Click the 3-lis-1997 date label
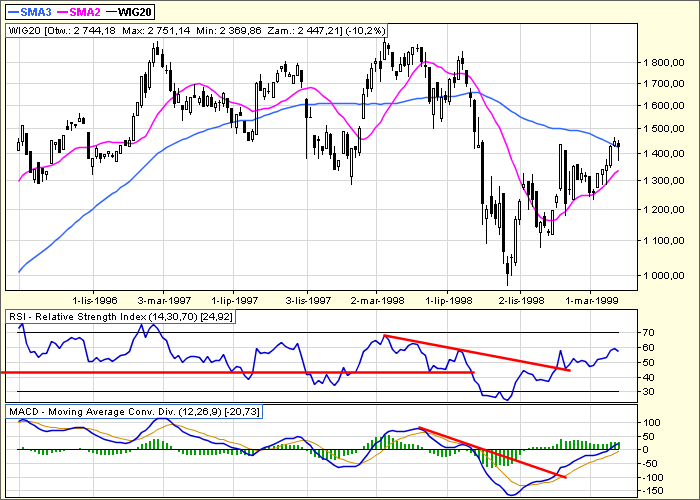This screenshot has height=500, width=700. [308, 300]
